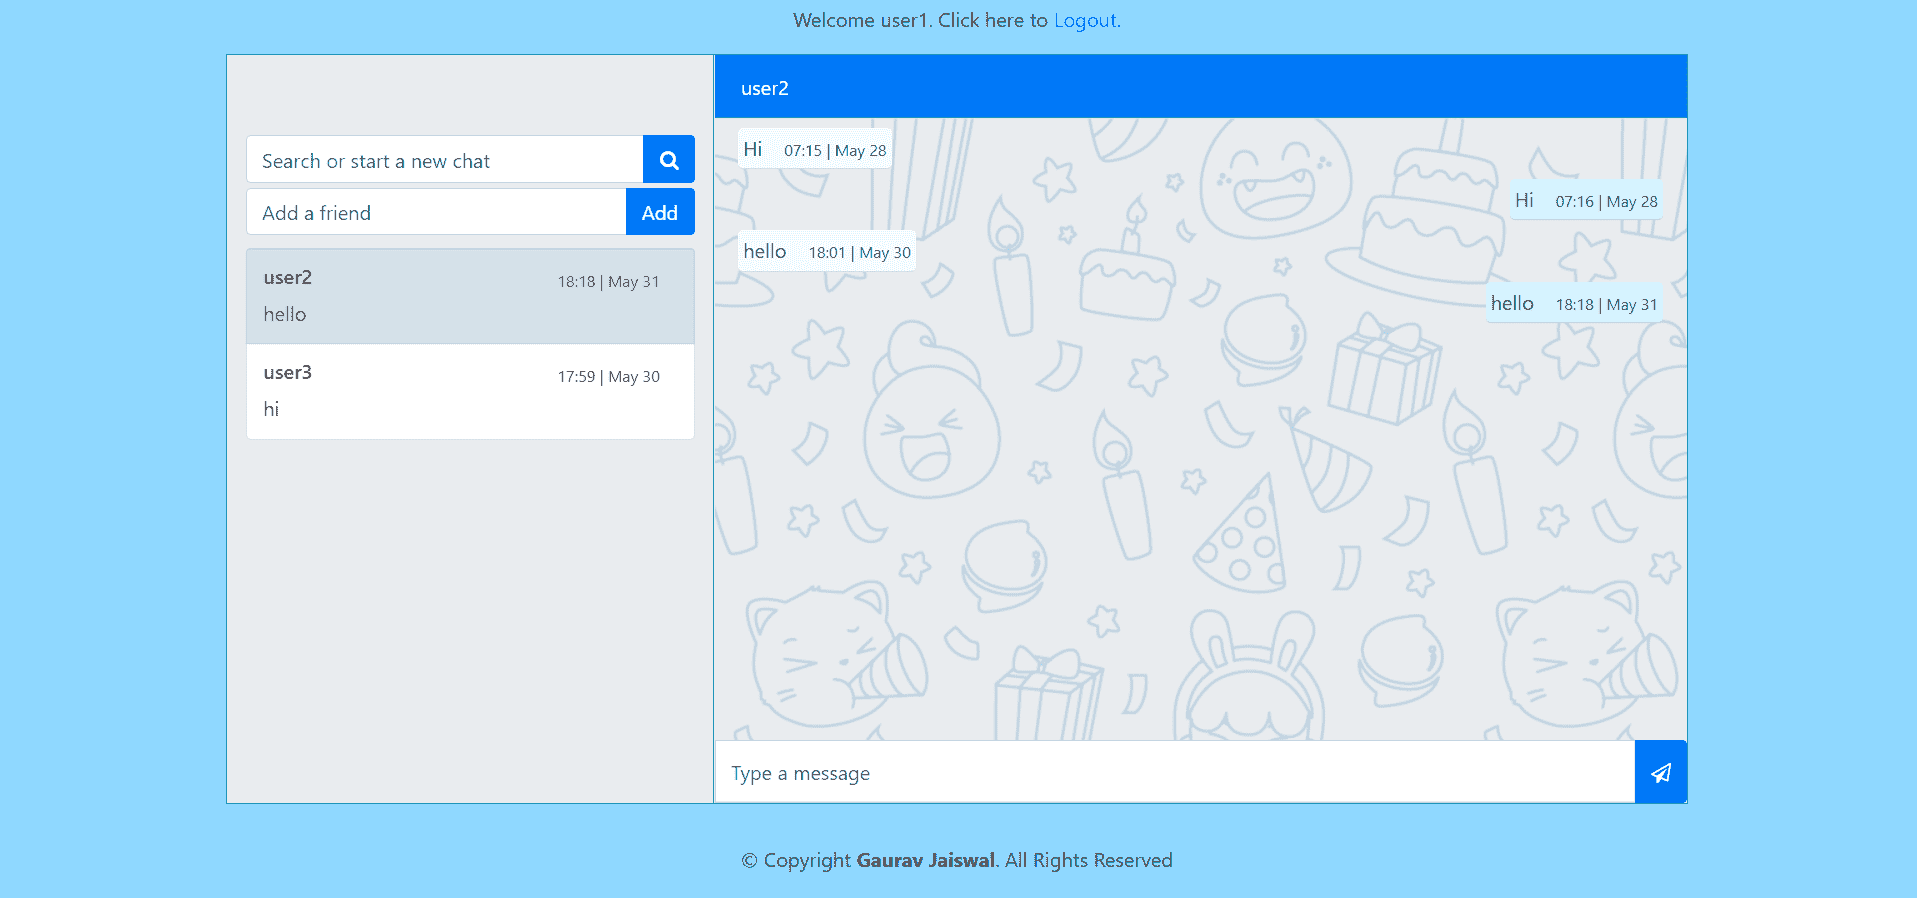Click user2's '18:18 | May 31' list timestamp
The height and width of the screenshot is (898, 1917).
tap(608, 282)
